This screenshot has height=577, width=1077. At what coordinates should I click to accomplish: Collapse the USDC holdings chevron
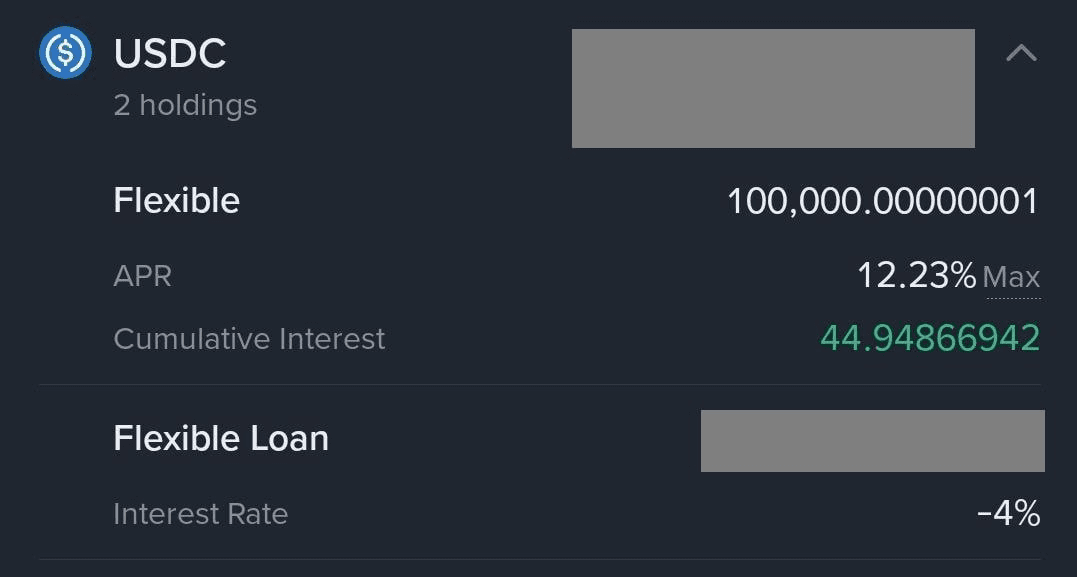click(1021, 53)
